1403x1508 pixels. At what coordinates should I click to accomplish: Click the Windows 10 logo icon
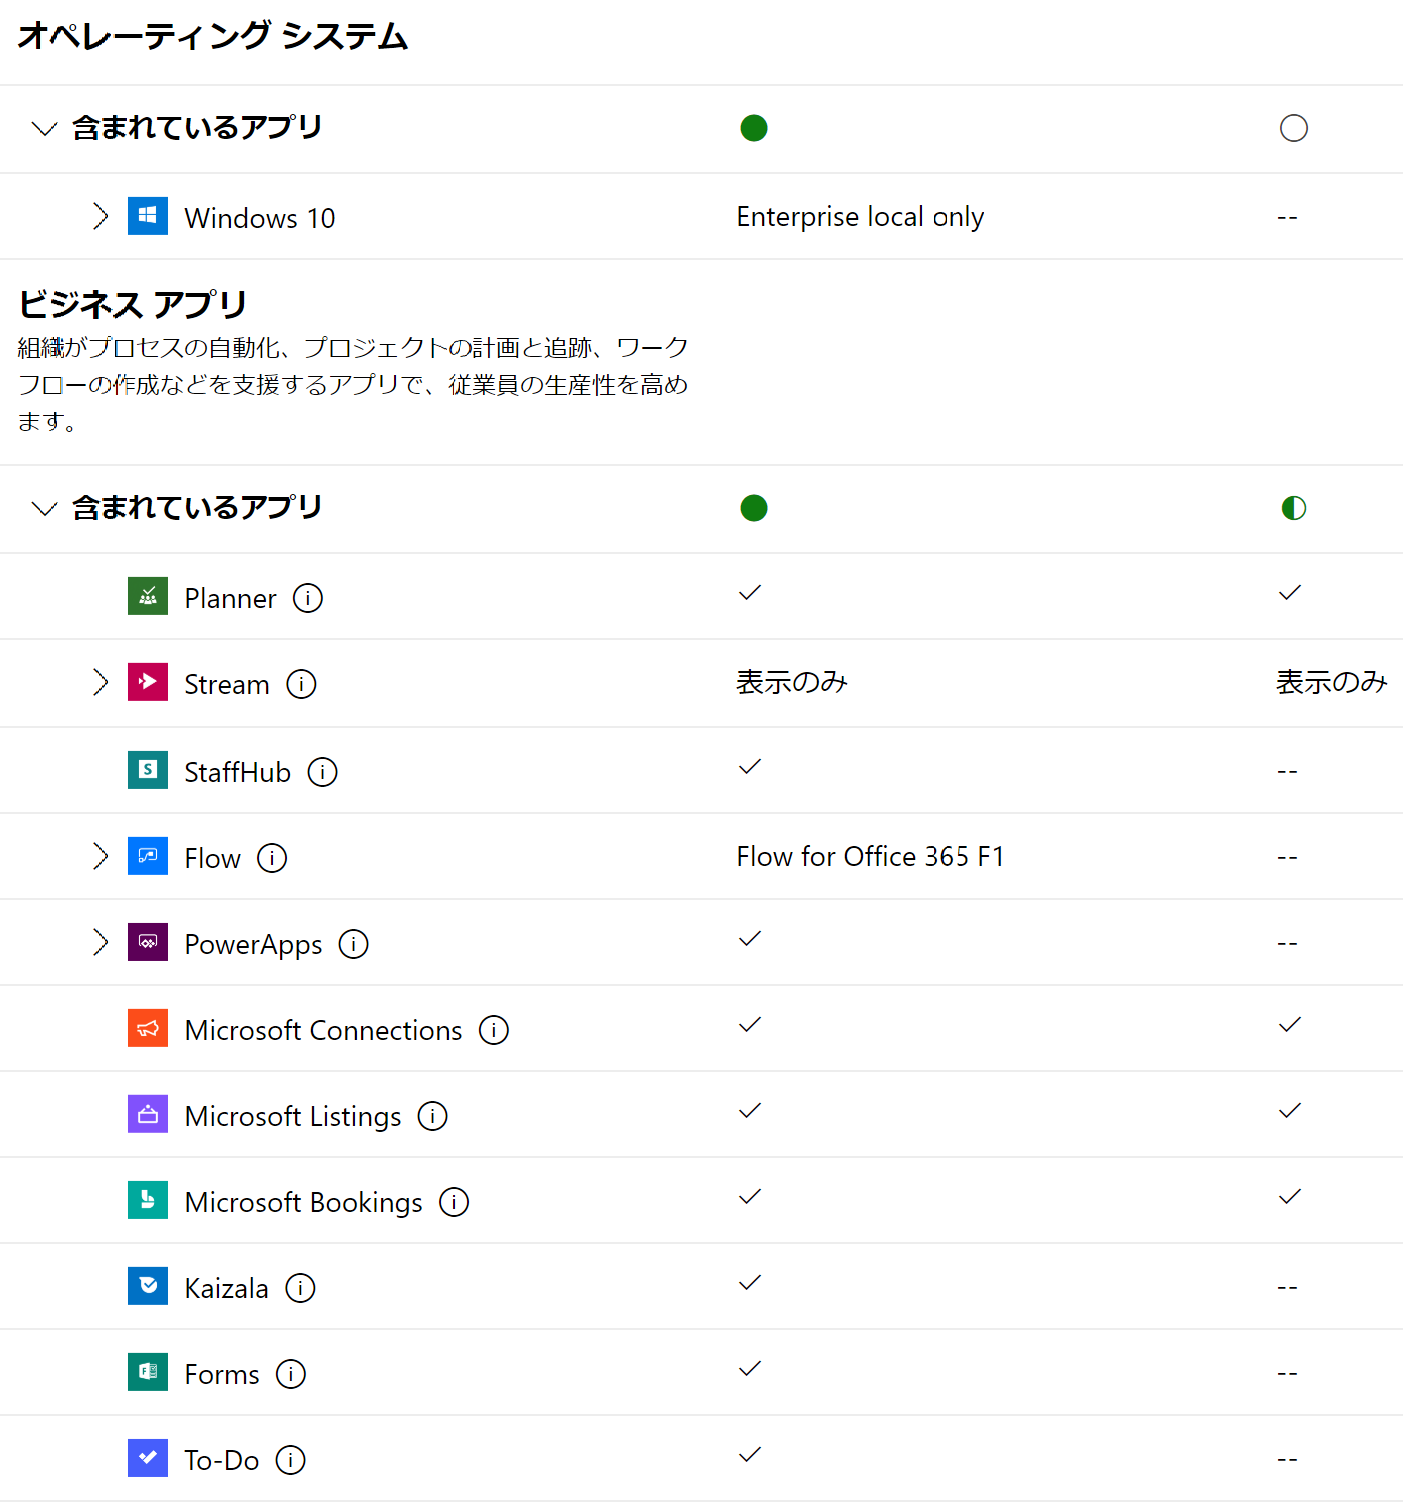(x=148, y=216)
